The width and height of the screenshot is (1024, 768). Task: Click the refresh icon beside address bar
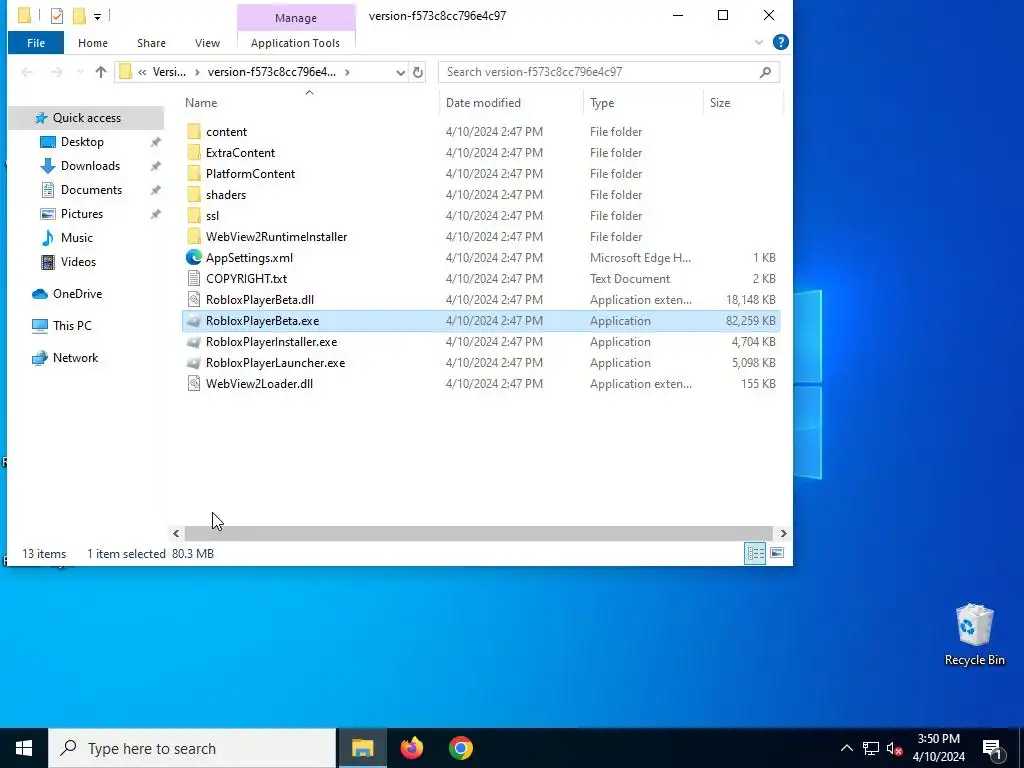click(418, 72)
